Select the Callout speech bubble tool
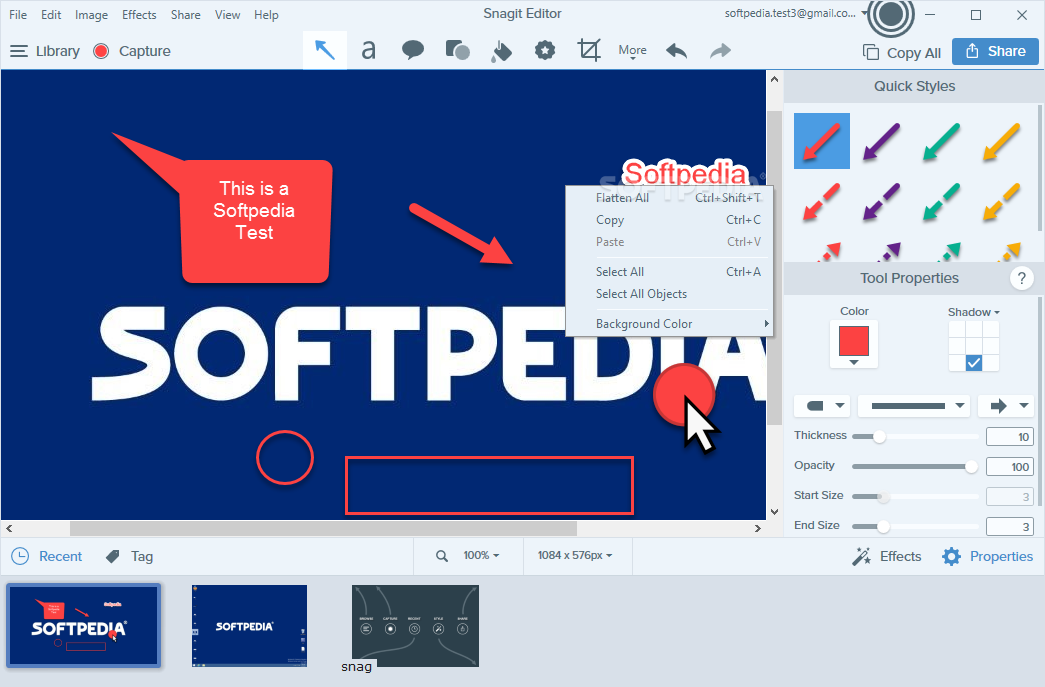This screenshot has width=1045, height=687. click(x=413, y=50)
